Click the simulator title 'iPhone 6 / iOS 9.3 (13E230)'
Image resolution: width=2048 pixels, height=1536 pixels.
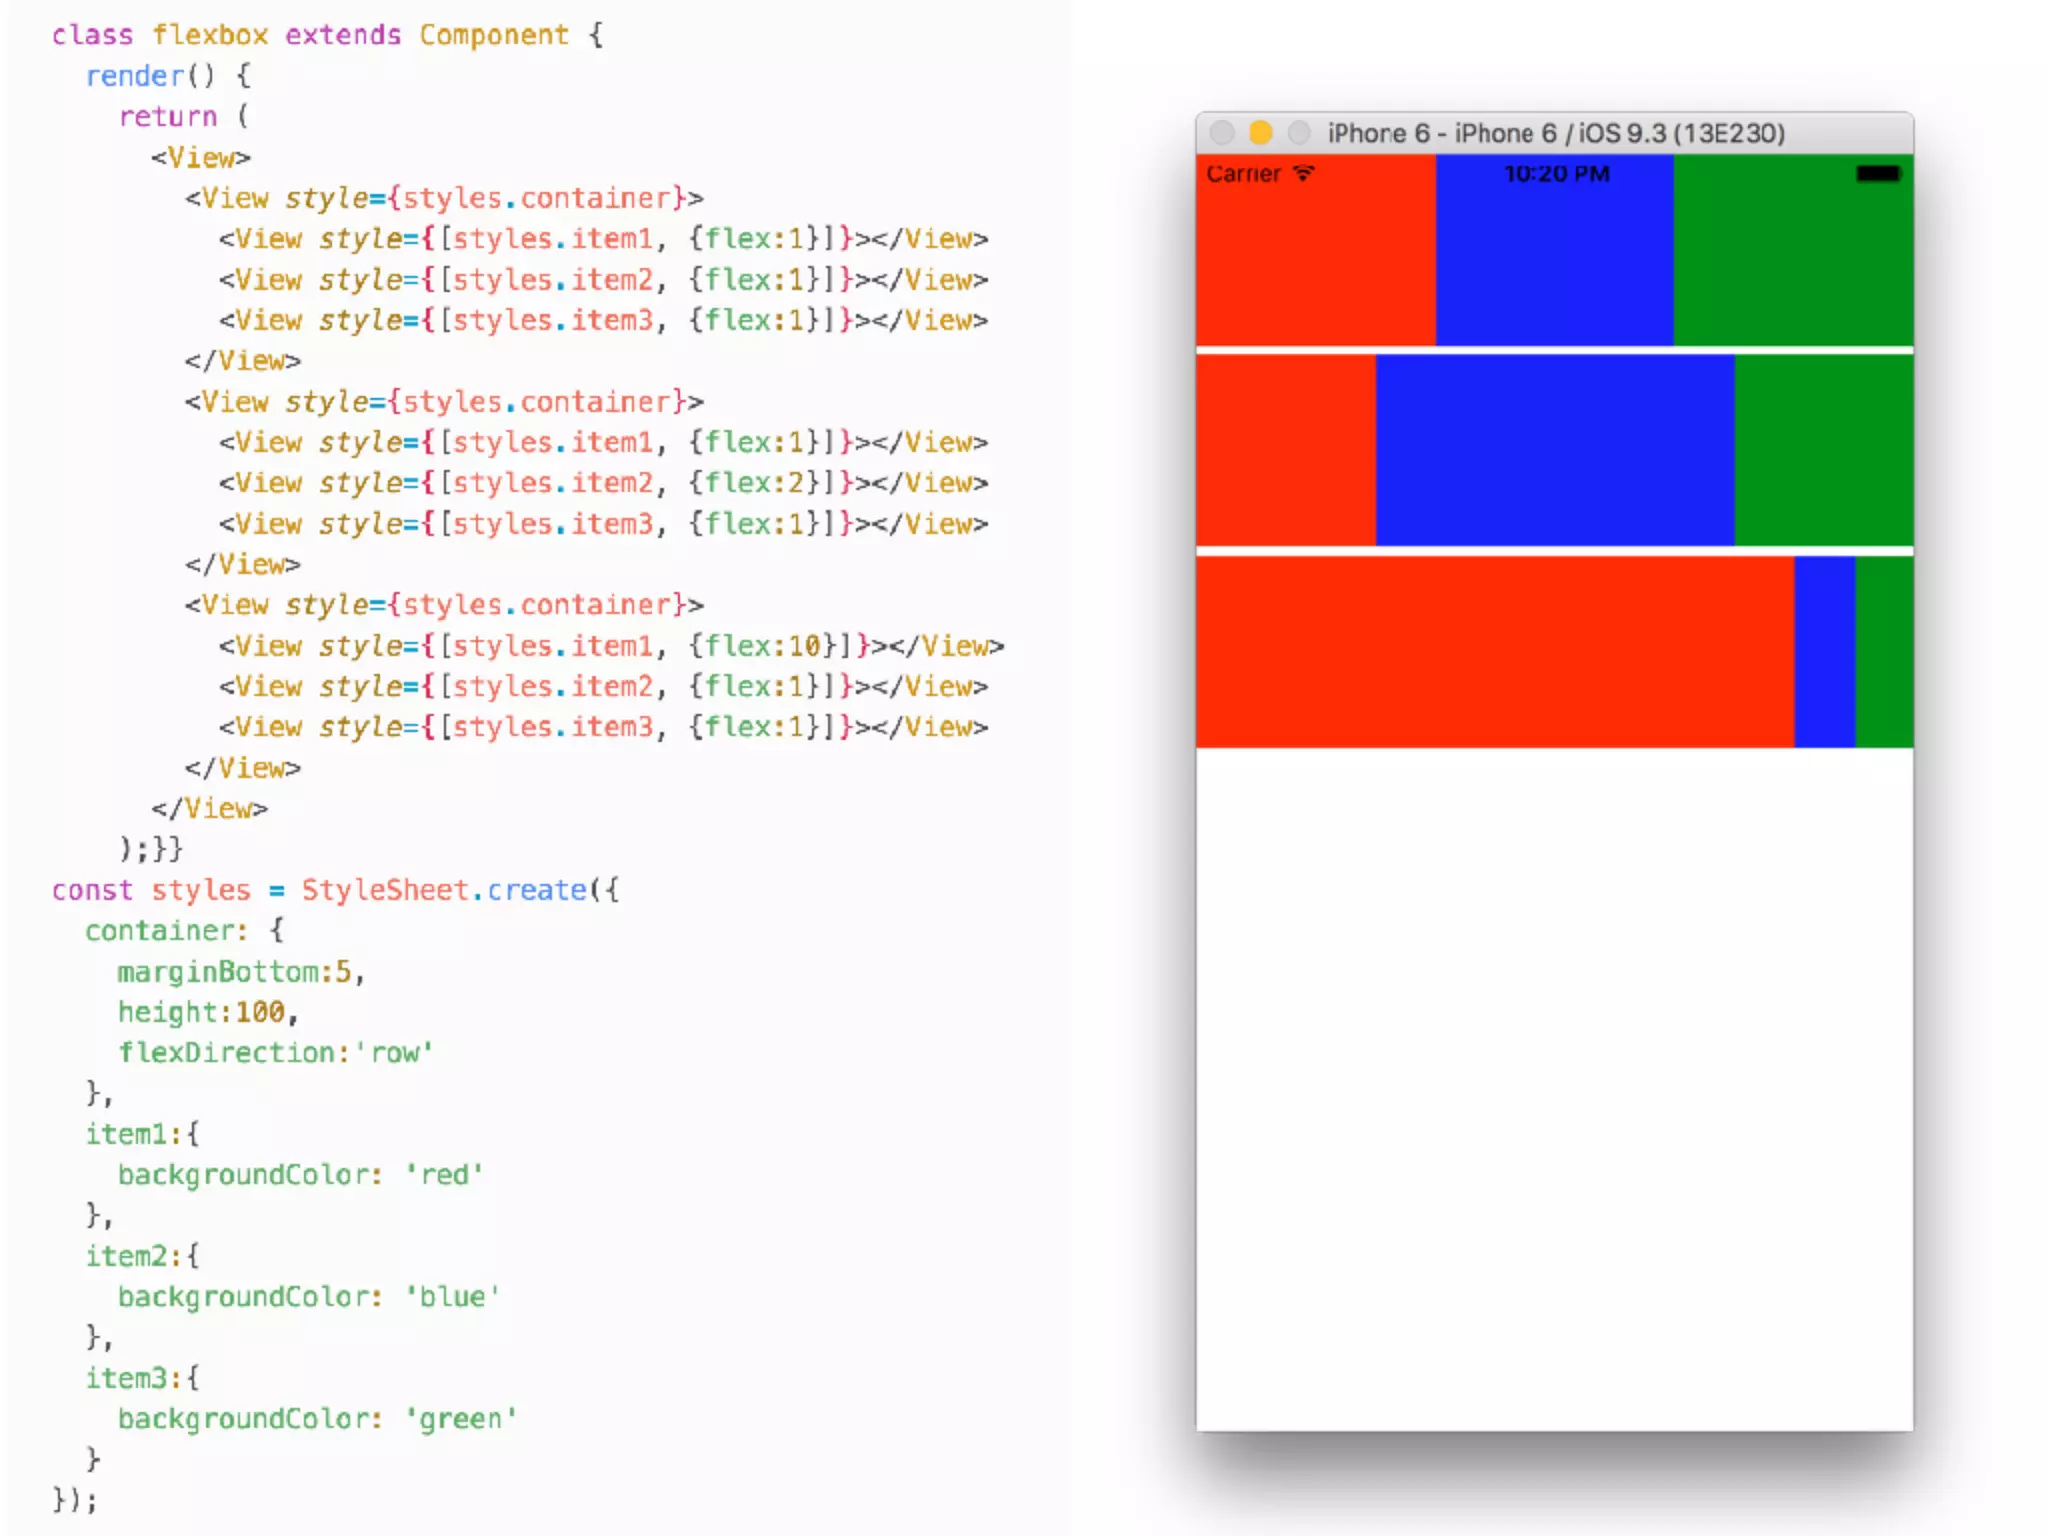coord(1619,133)
